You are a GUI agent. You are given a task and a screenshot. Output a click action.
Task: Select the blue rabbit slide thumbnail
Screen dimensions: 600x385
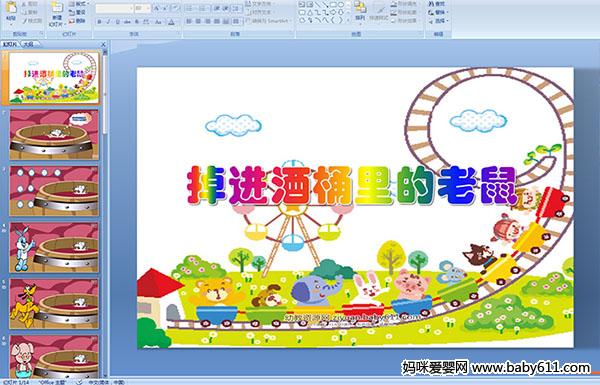tap(54, 247)
